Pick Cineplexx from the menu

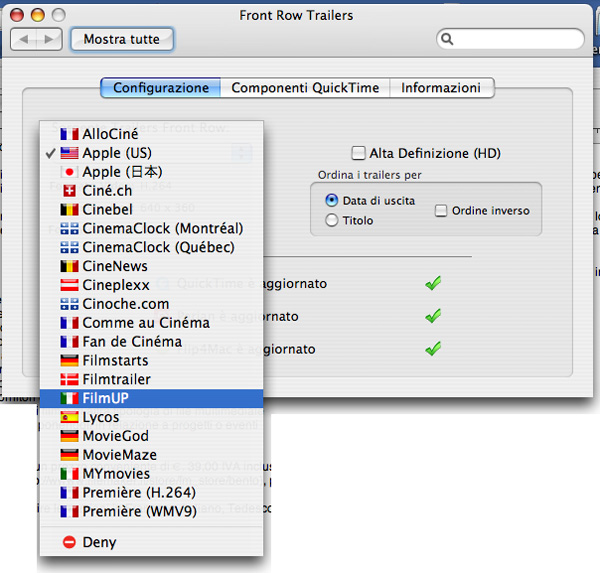pos(152,285)
